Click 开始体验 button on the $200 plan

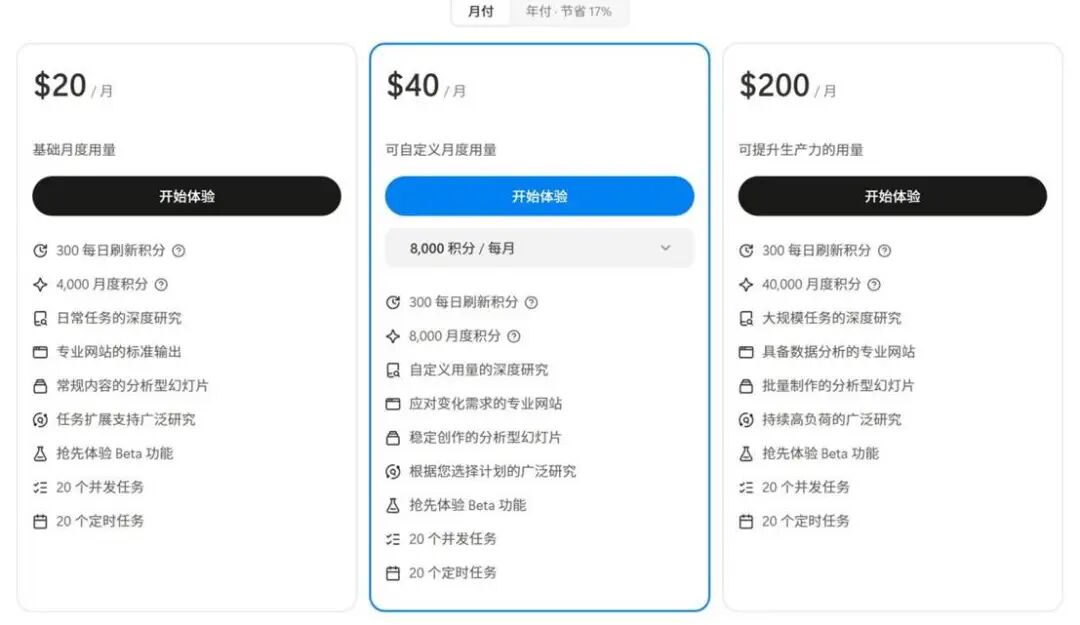(x=892, y=196)
